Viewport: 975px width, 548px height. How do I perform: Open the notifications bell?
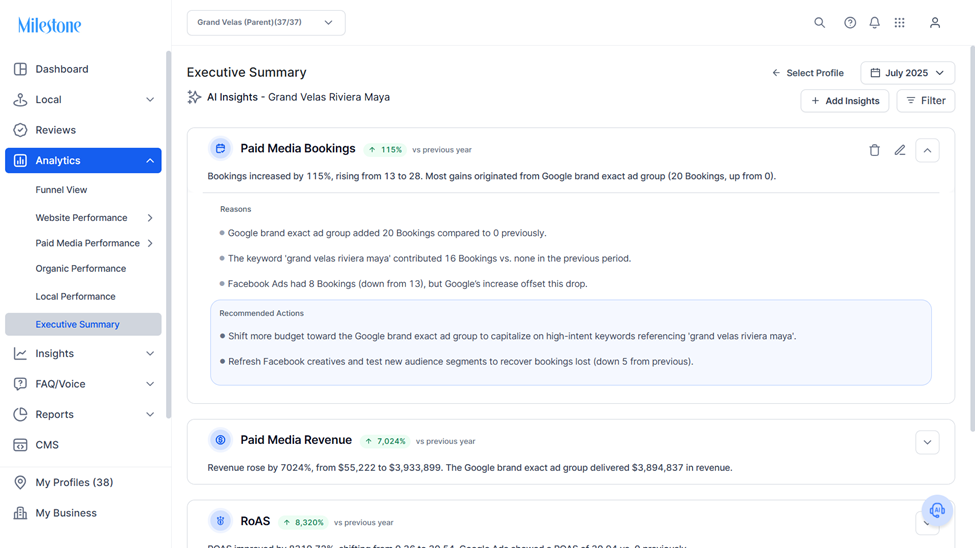tap(874, 22)
